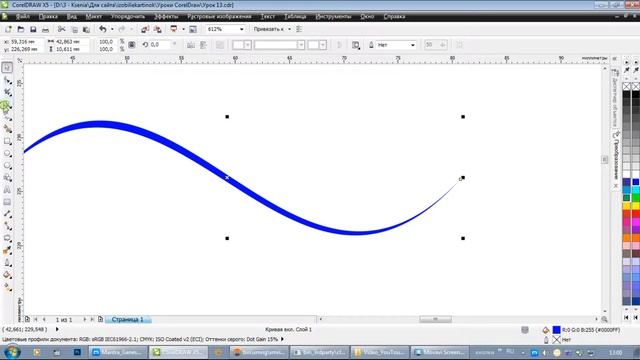Click the zoom navigator icon at canvas corner
Image resolution: width=640 pixels, height=360 pixels.
(x=604, y=319)
